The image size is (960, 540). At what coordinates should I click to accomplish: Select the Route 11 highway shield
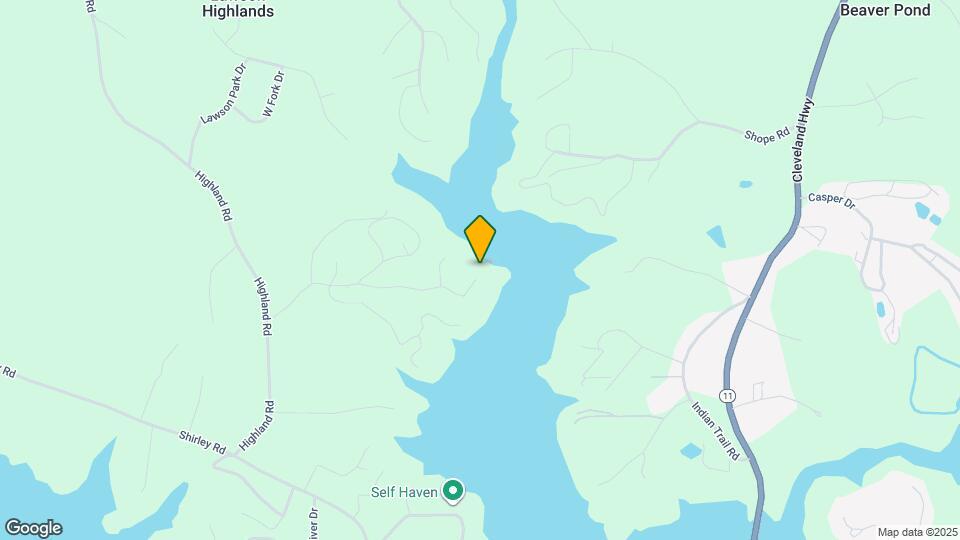click(727, 396)
